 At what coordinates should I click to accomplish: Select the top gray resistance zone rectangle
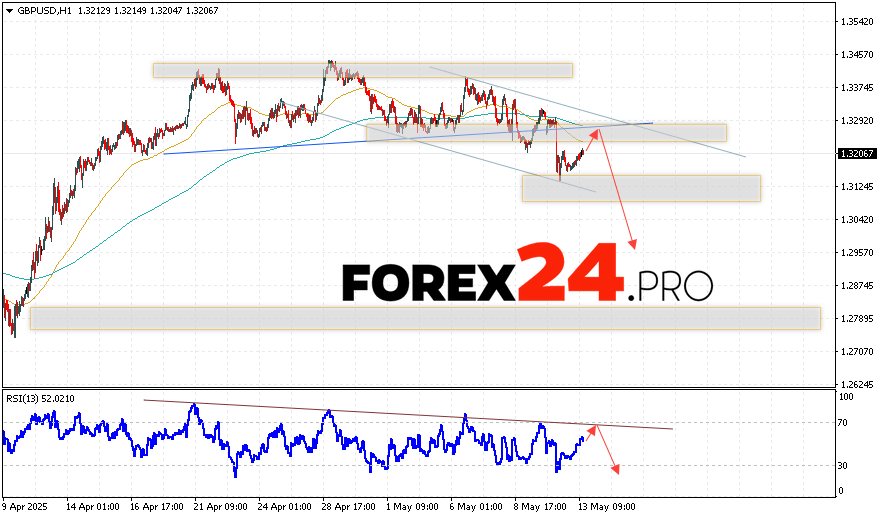click(362, 70)
